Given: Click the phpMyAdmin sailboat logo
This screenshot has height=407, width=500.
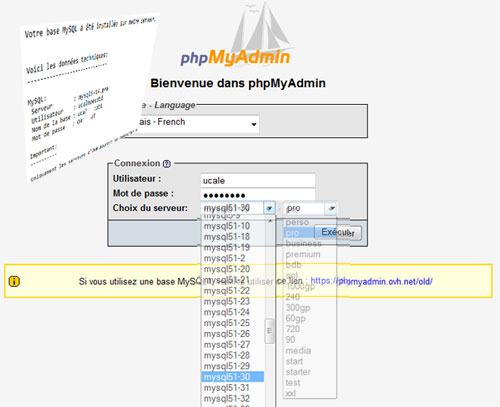Looking at the screenshot, I should [236, 35].
